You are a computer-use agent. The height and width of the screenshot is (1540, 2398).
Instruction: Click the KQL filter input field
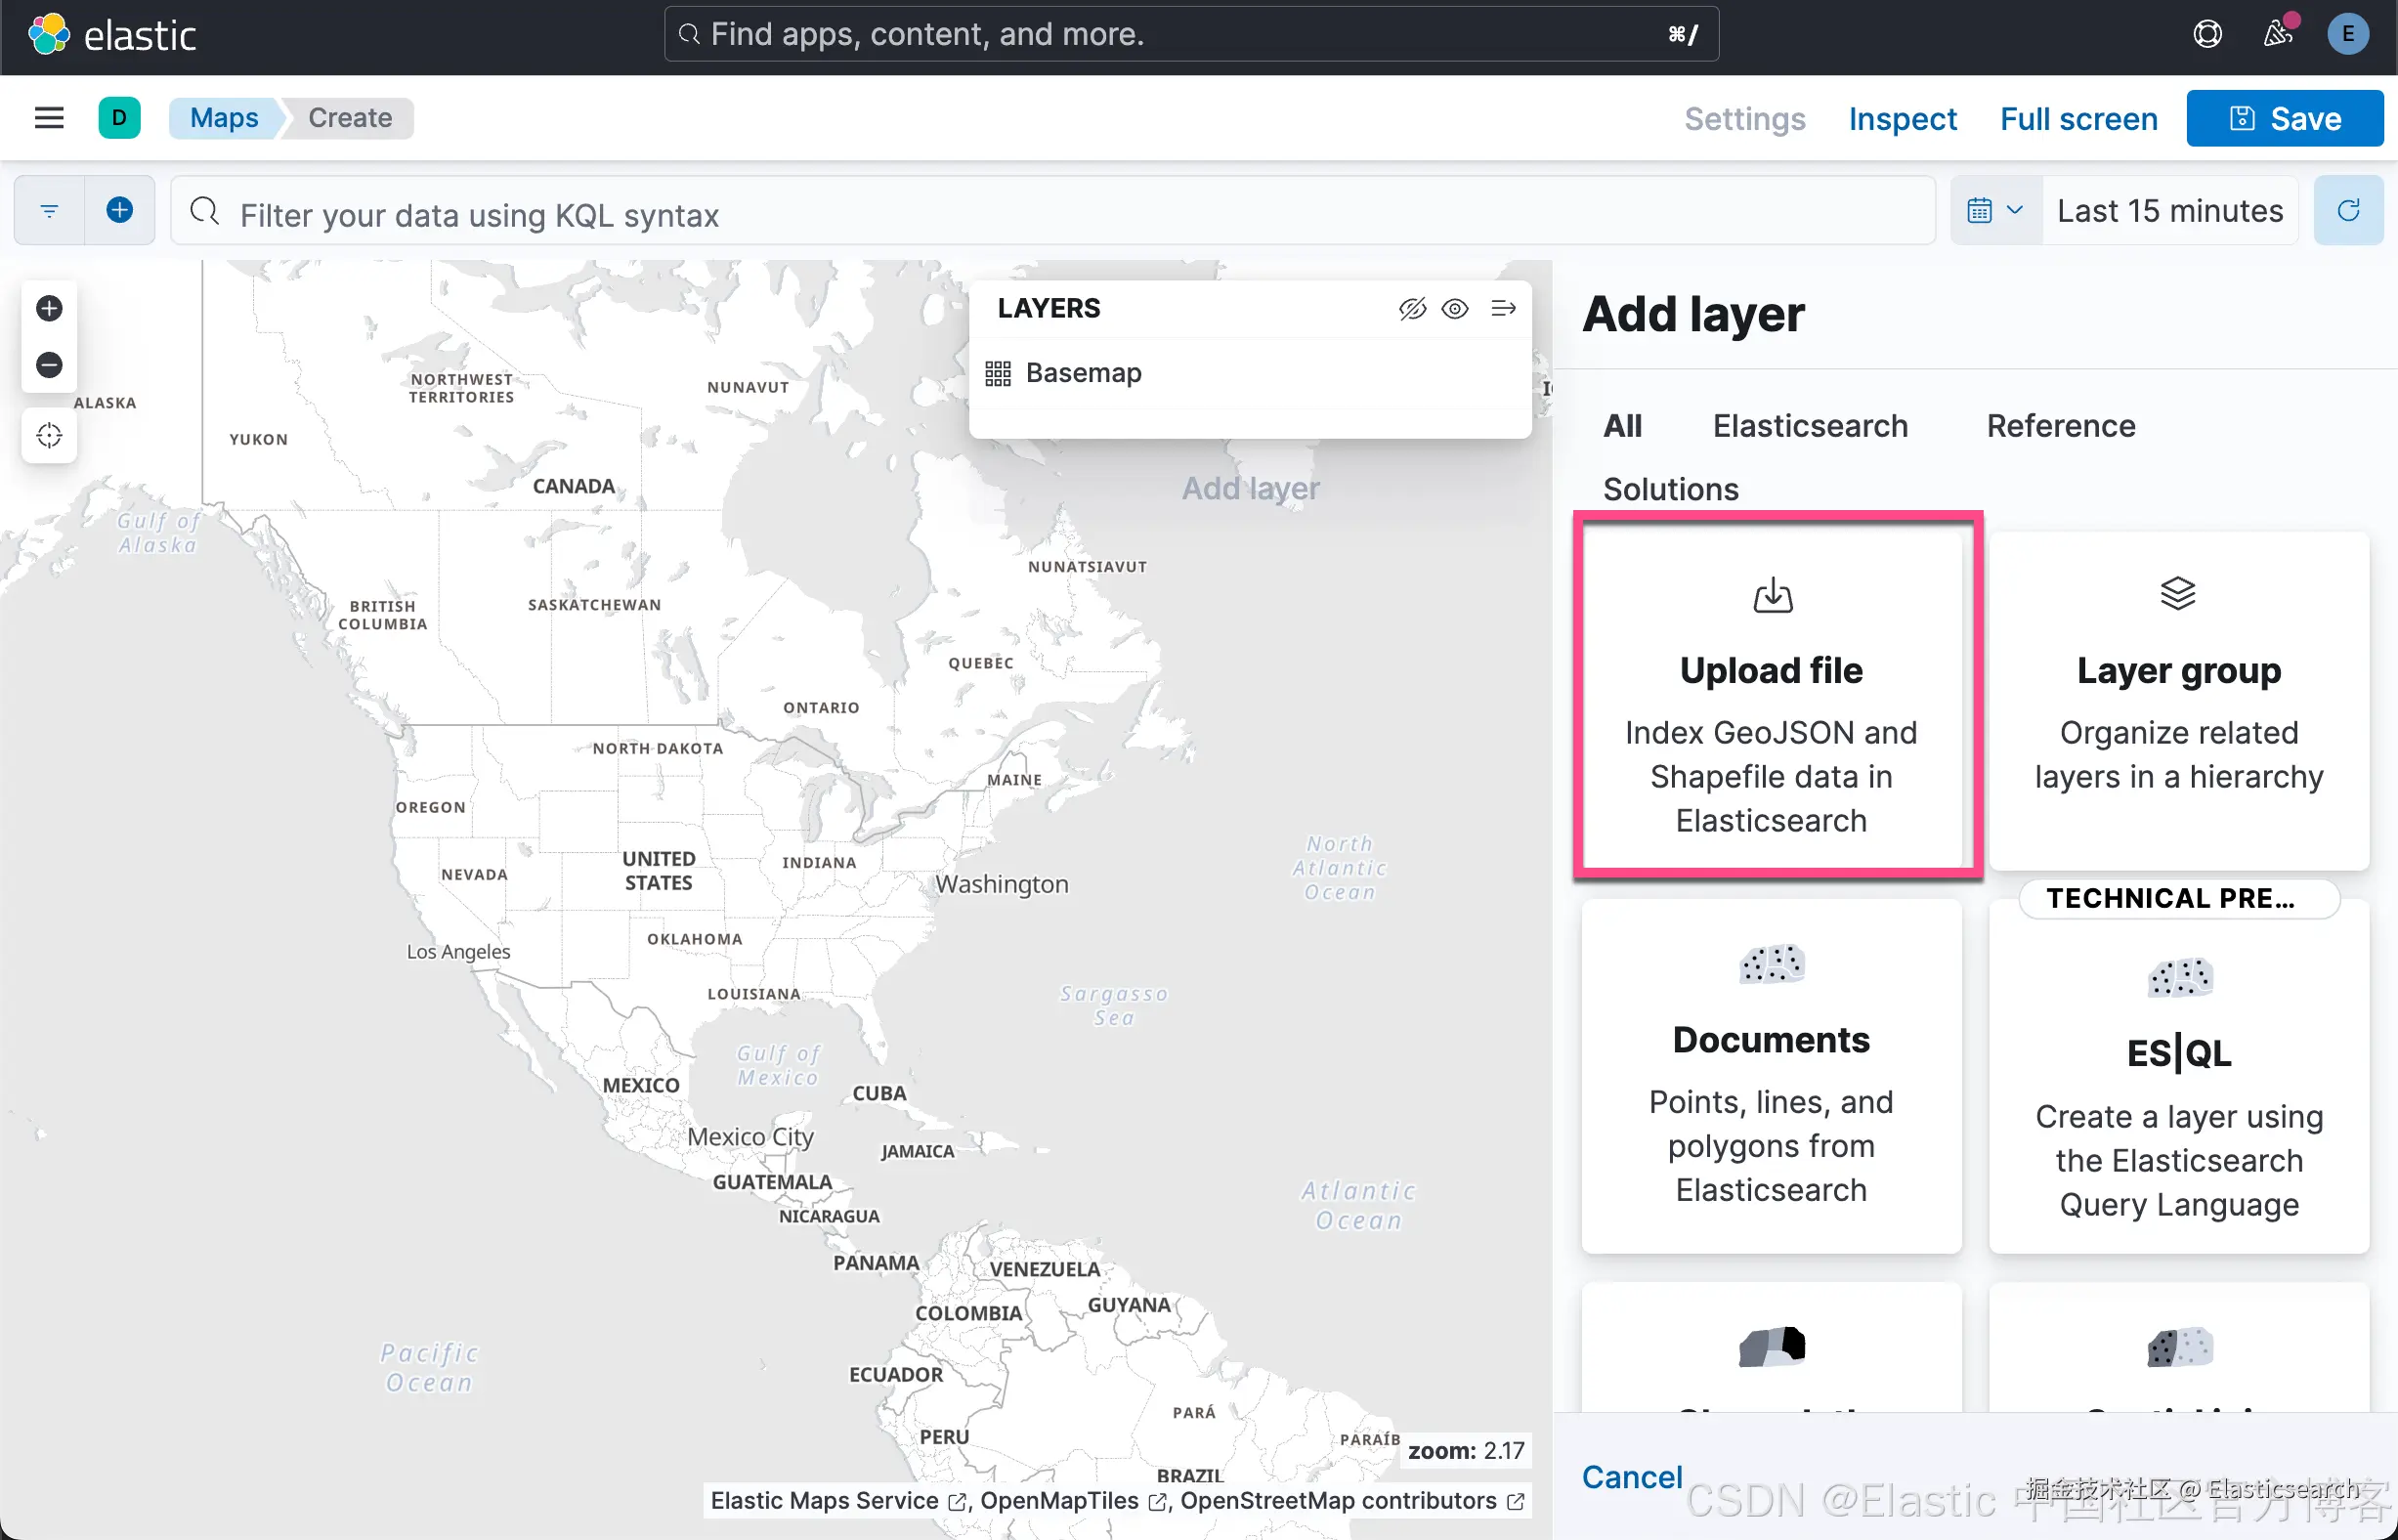click(1050, 215)
